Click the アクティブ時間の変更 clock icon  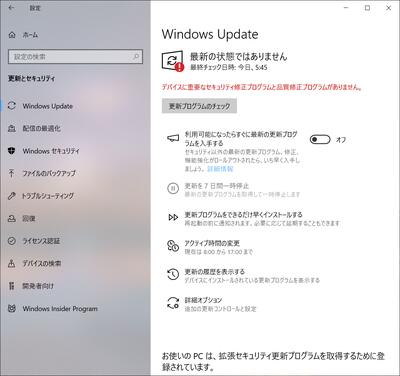click(x=173, y=246)
